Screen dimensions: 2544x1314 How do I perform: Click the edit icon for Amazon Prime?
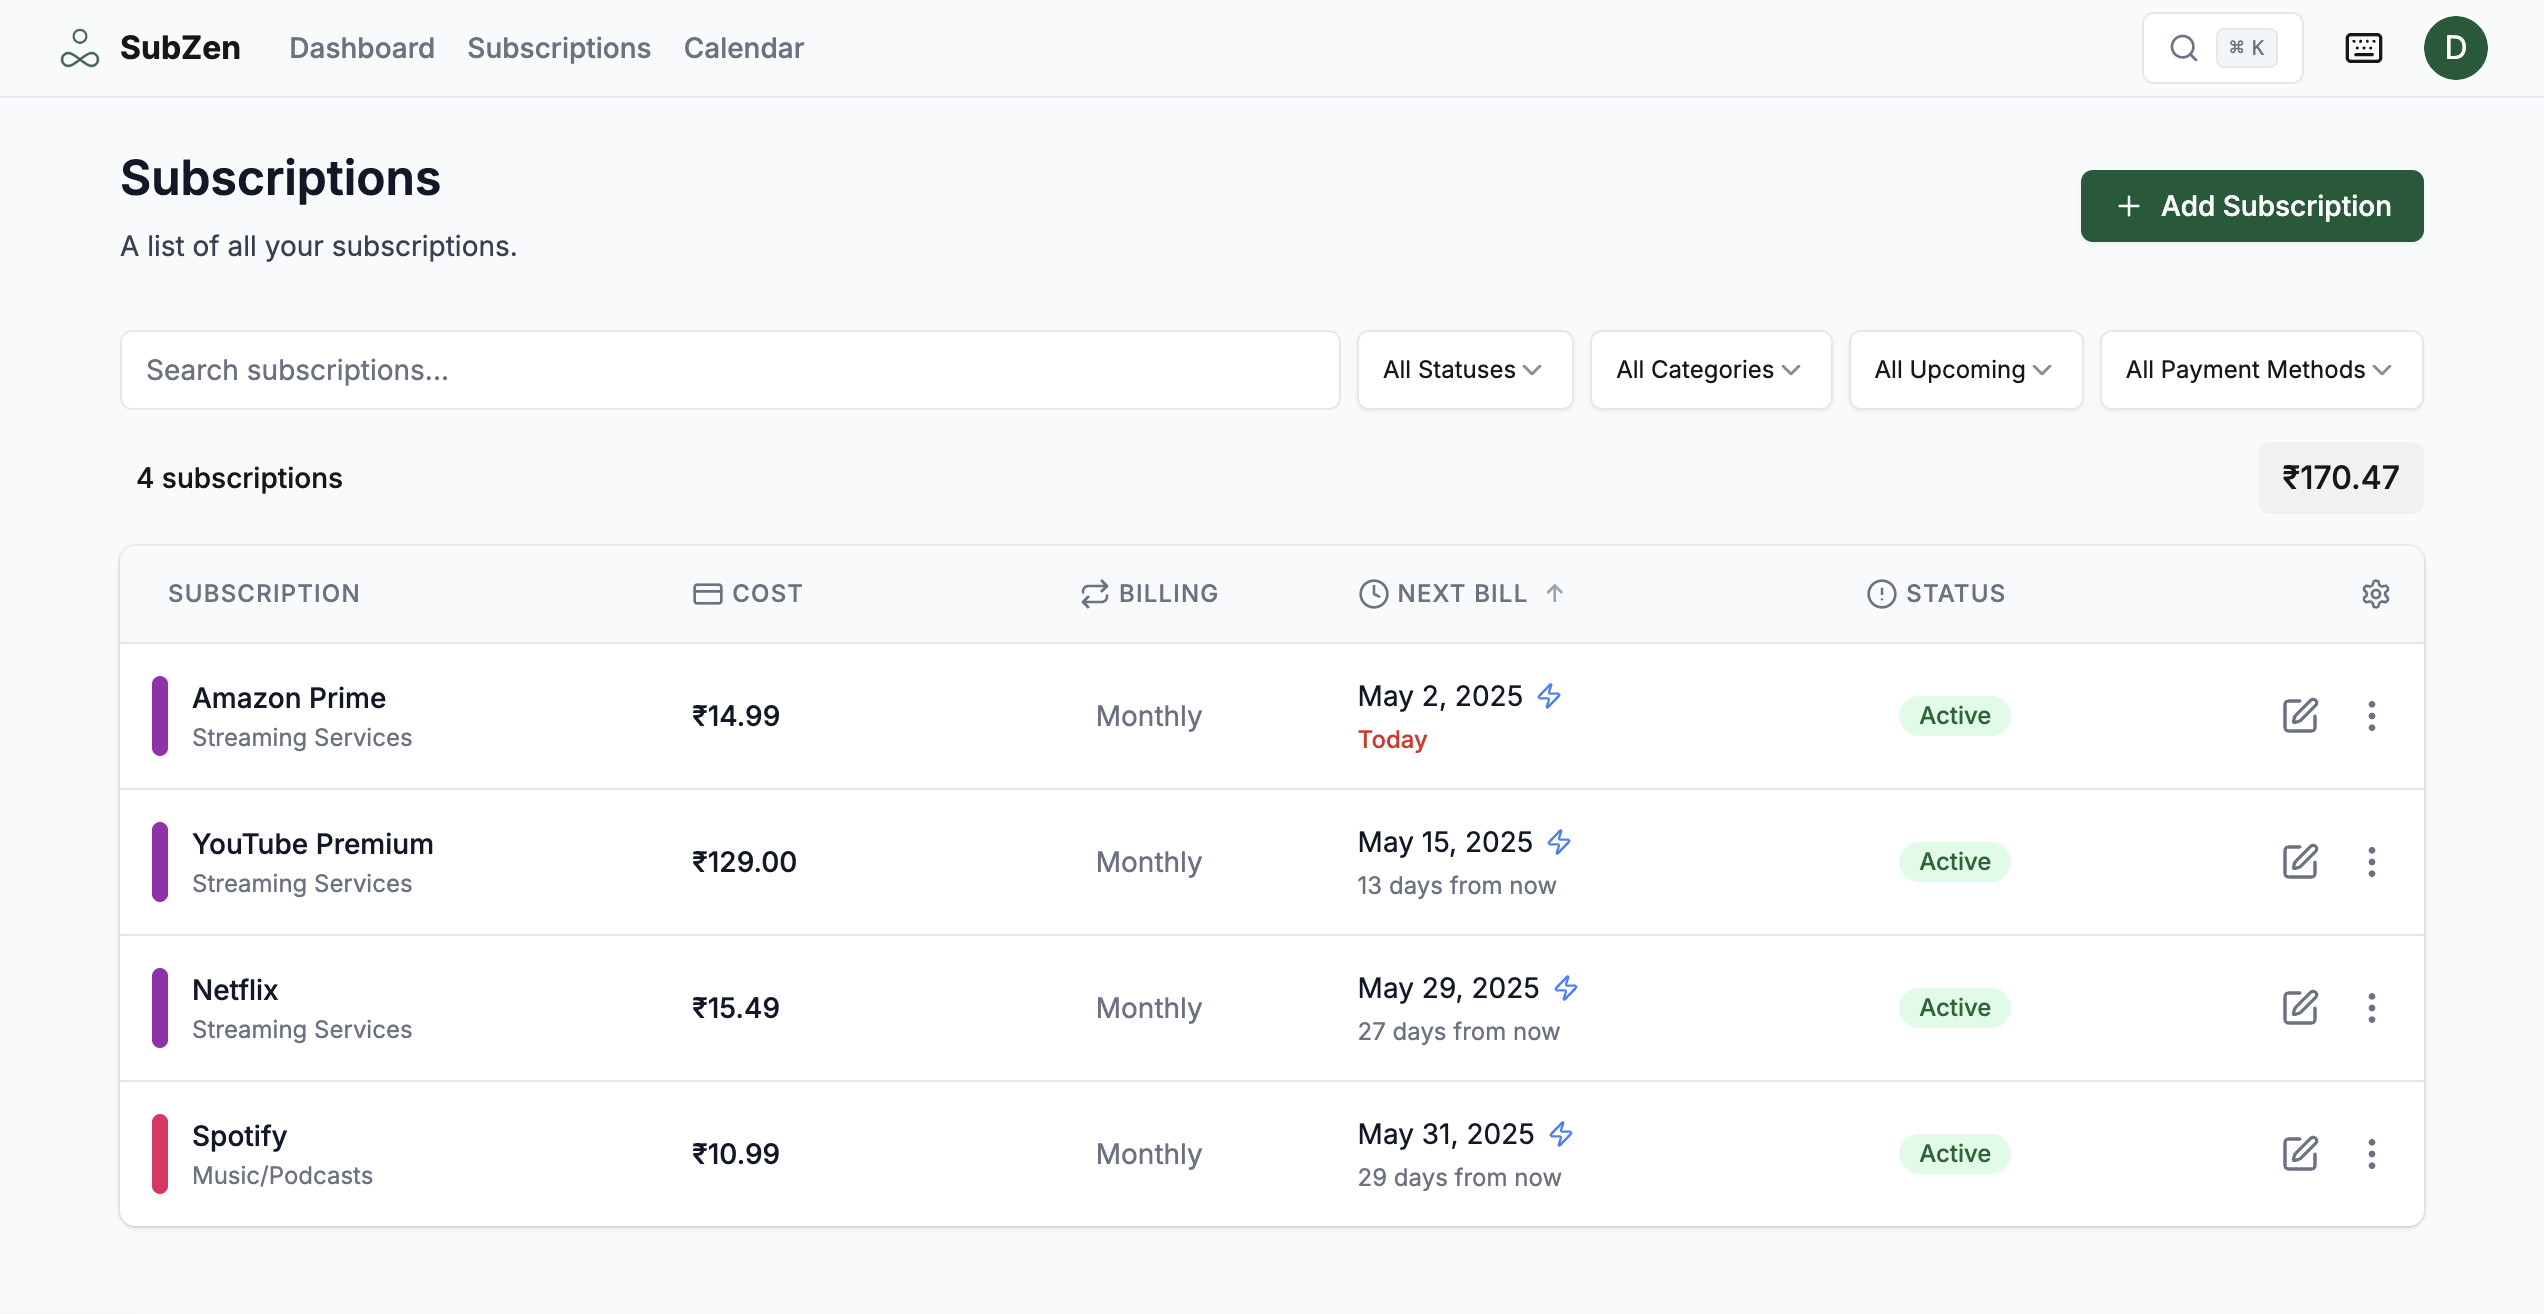pos(2299,716)
